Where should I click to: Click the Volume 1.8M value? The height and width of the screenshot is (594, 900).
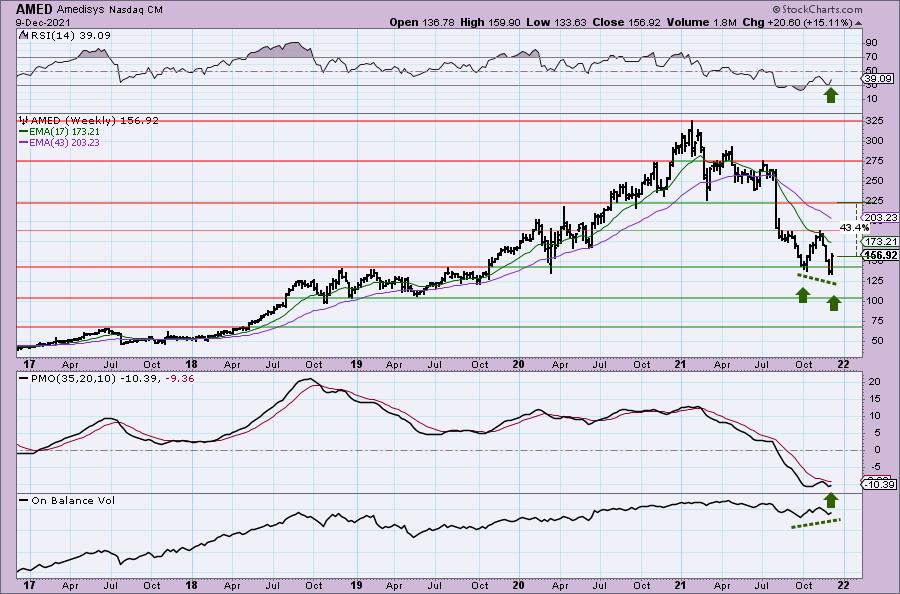tap(701, 22)
